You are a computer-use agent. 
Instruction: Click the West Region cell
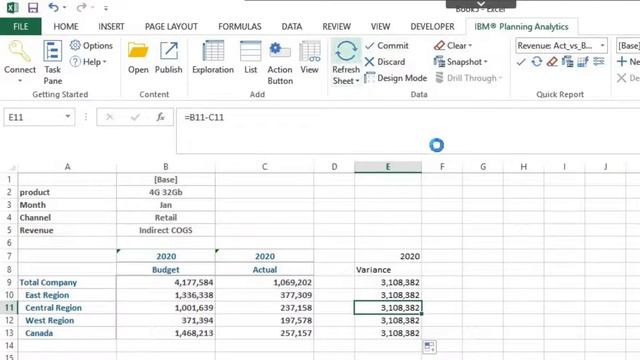pos(67,320)
